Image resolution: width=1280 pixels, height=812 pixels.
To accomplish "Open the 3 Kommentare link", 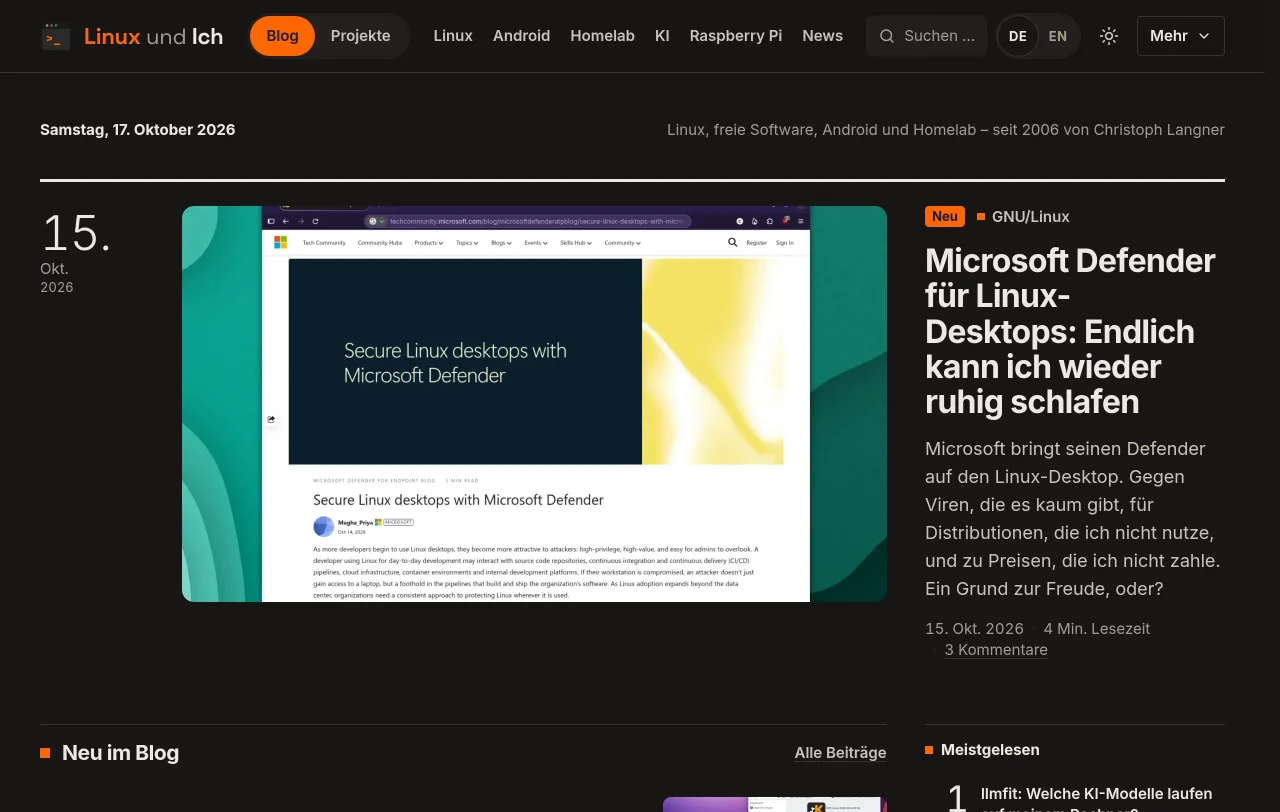I will [x=996, y=650].
